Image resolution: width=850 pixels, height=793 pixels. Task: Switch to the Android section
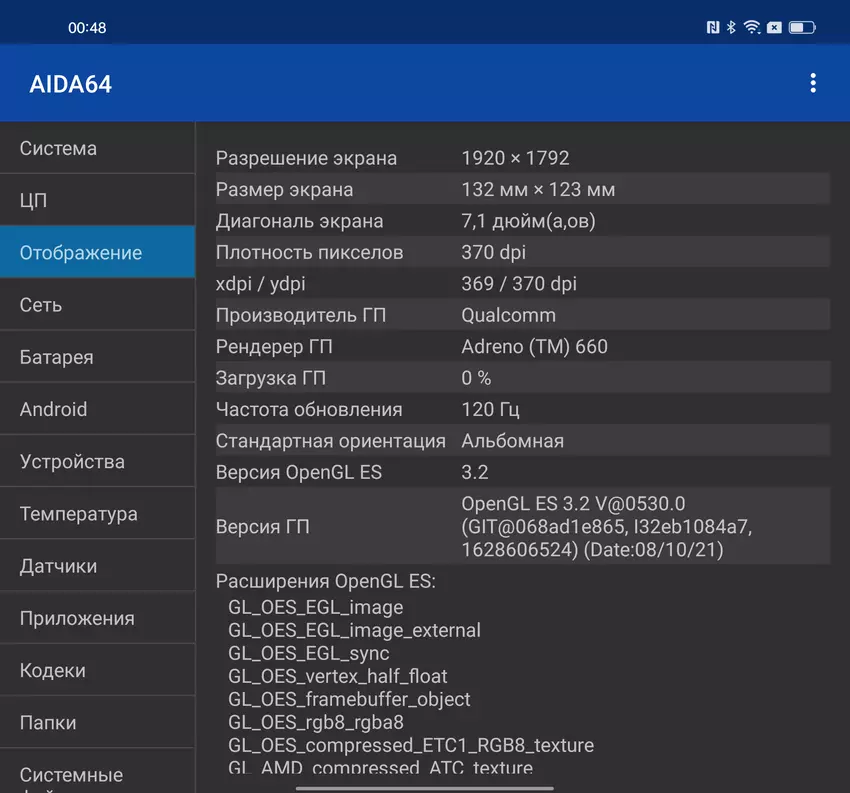pyautogui.click(x=97, y=409)
